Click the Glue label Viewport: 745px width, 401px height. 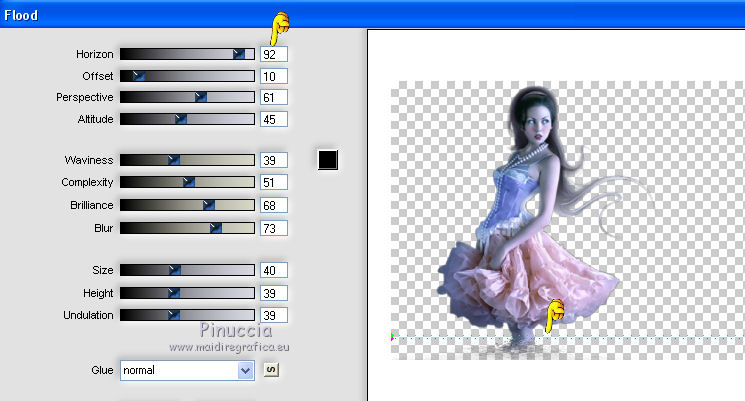pos(102,370)
